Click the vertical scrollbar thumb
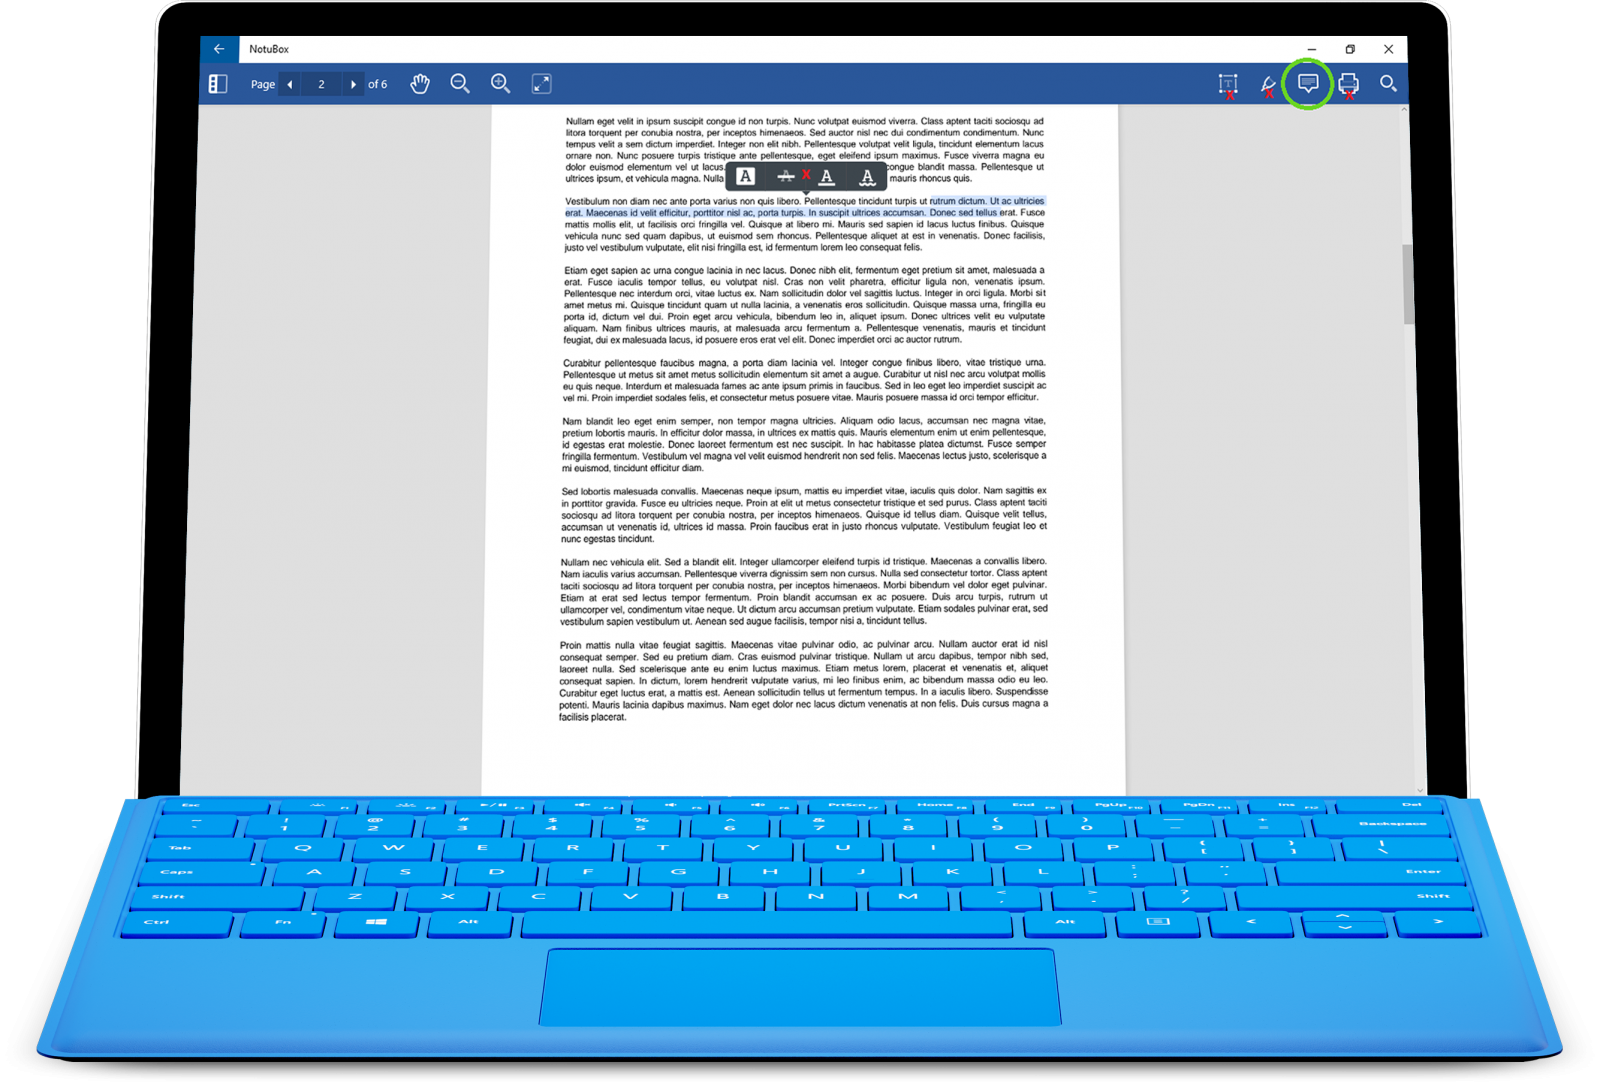Viewport: 1600px width, 1083px height. pyautogui.click(x=1408, y=284)
